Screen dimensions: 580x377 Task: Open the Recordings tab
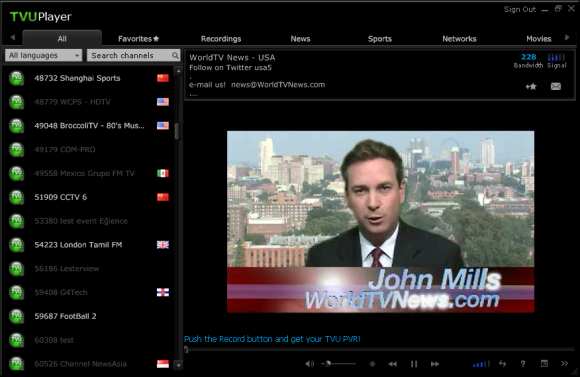coord(221,38)
